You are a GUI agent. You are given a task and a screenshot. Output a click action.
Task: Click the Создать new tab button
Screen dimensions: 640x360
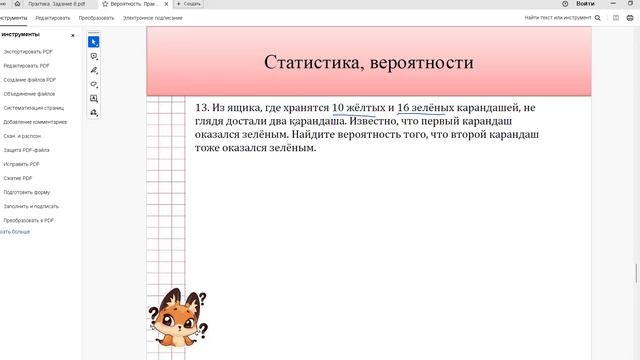189,4
